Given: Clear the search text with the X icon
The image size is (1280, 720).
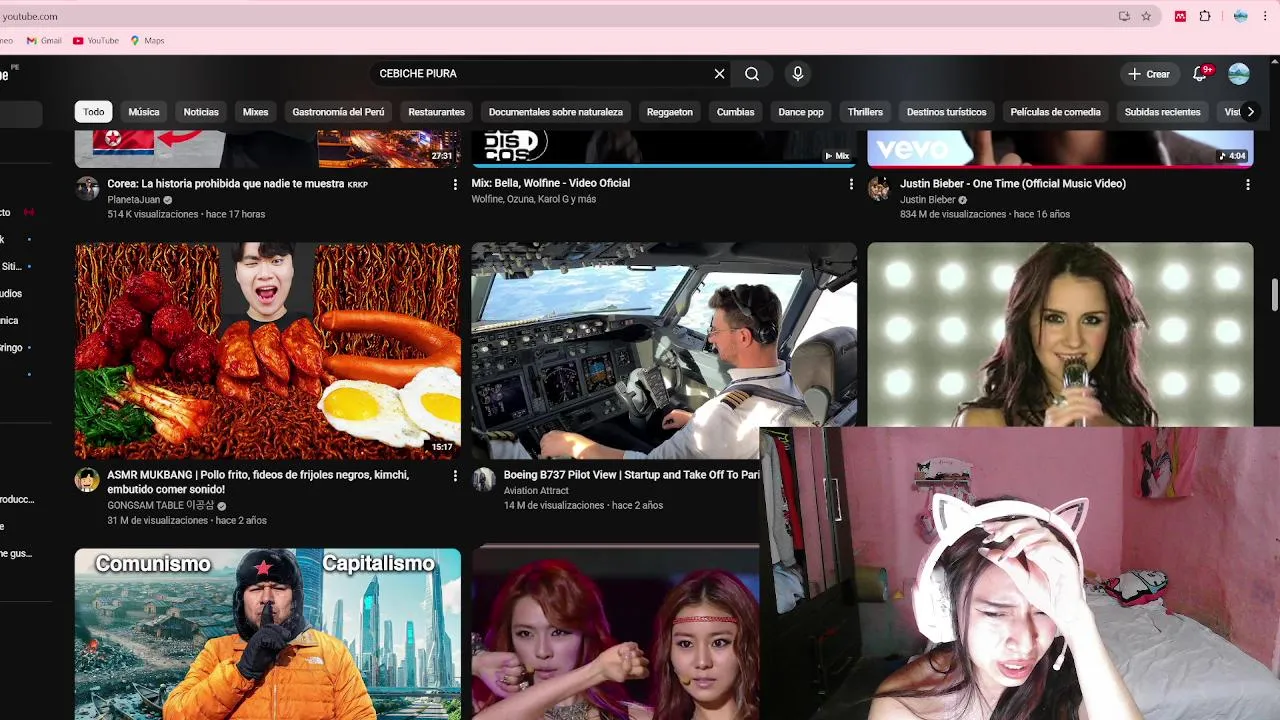Looking at the screenshot, I should (x=719, y=74).
